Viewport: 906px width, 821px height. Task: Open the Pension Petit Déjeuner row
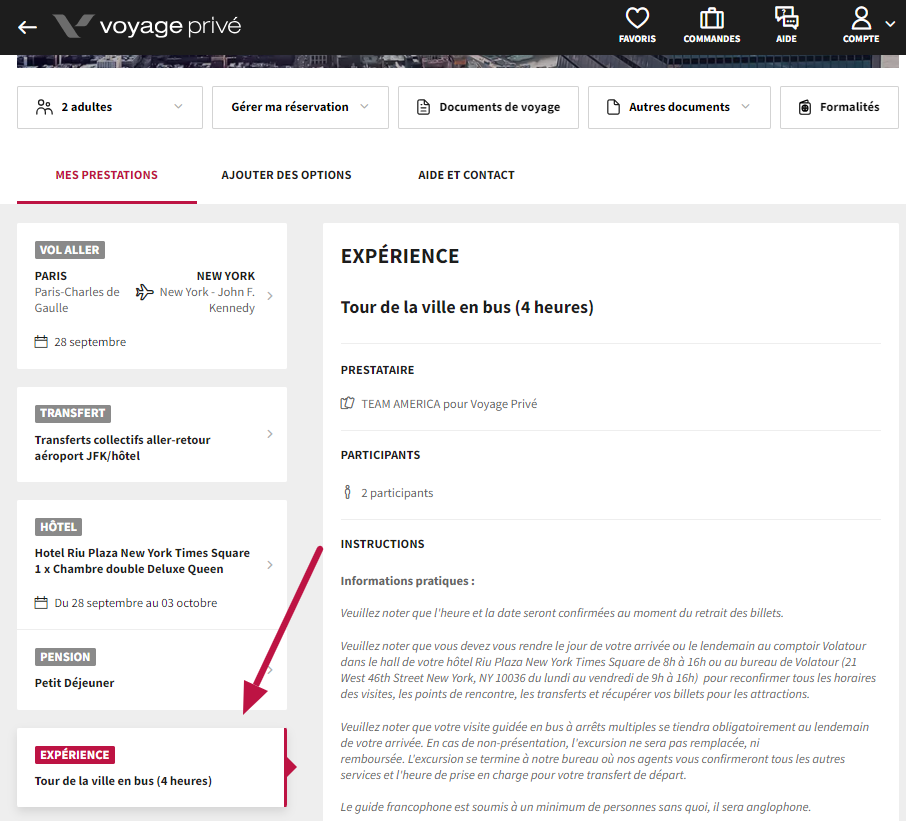point(152,670)
